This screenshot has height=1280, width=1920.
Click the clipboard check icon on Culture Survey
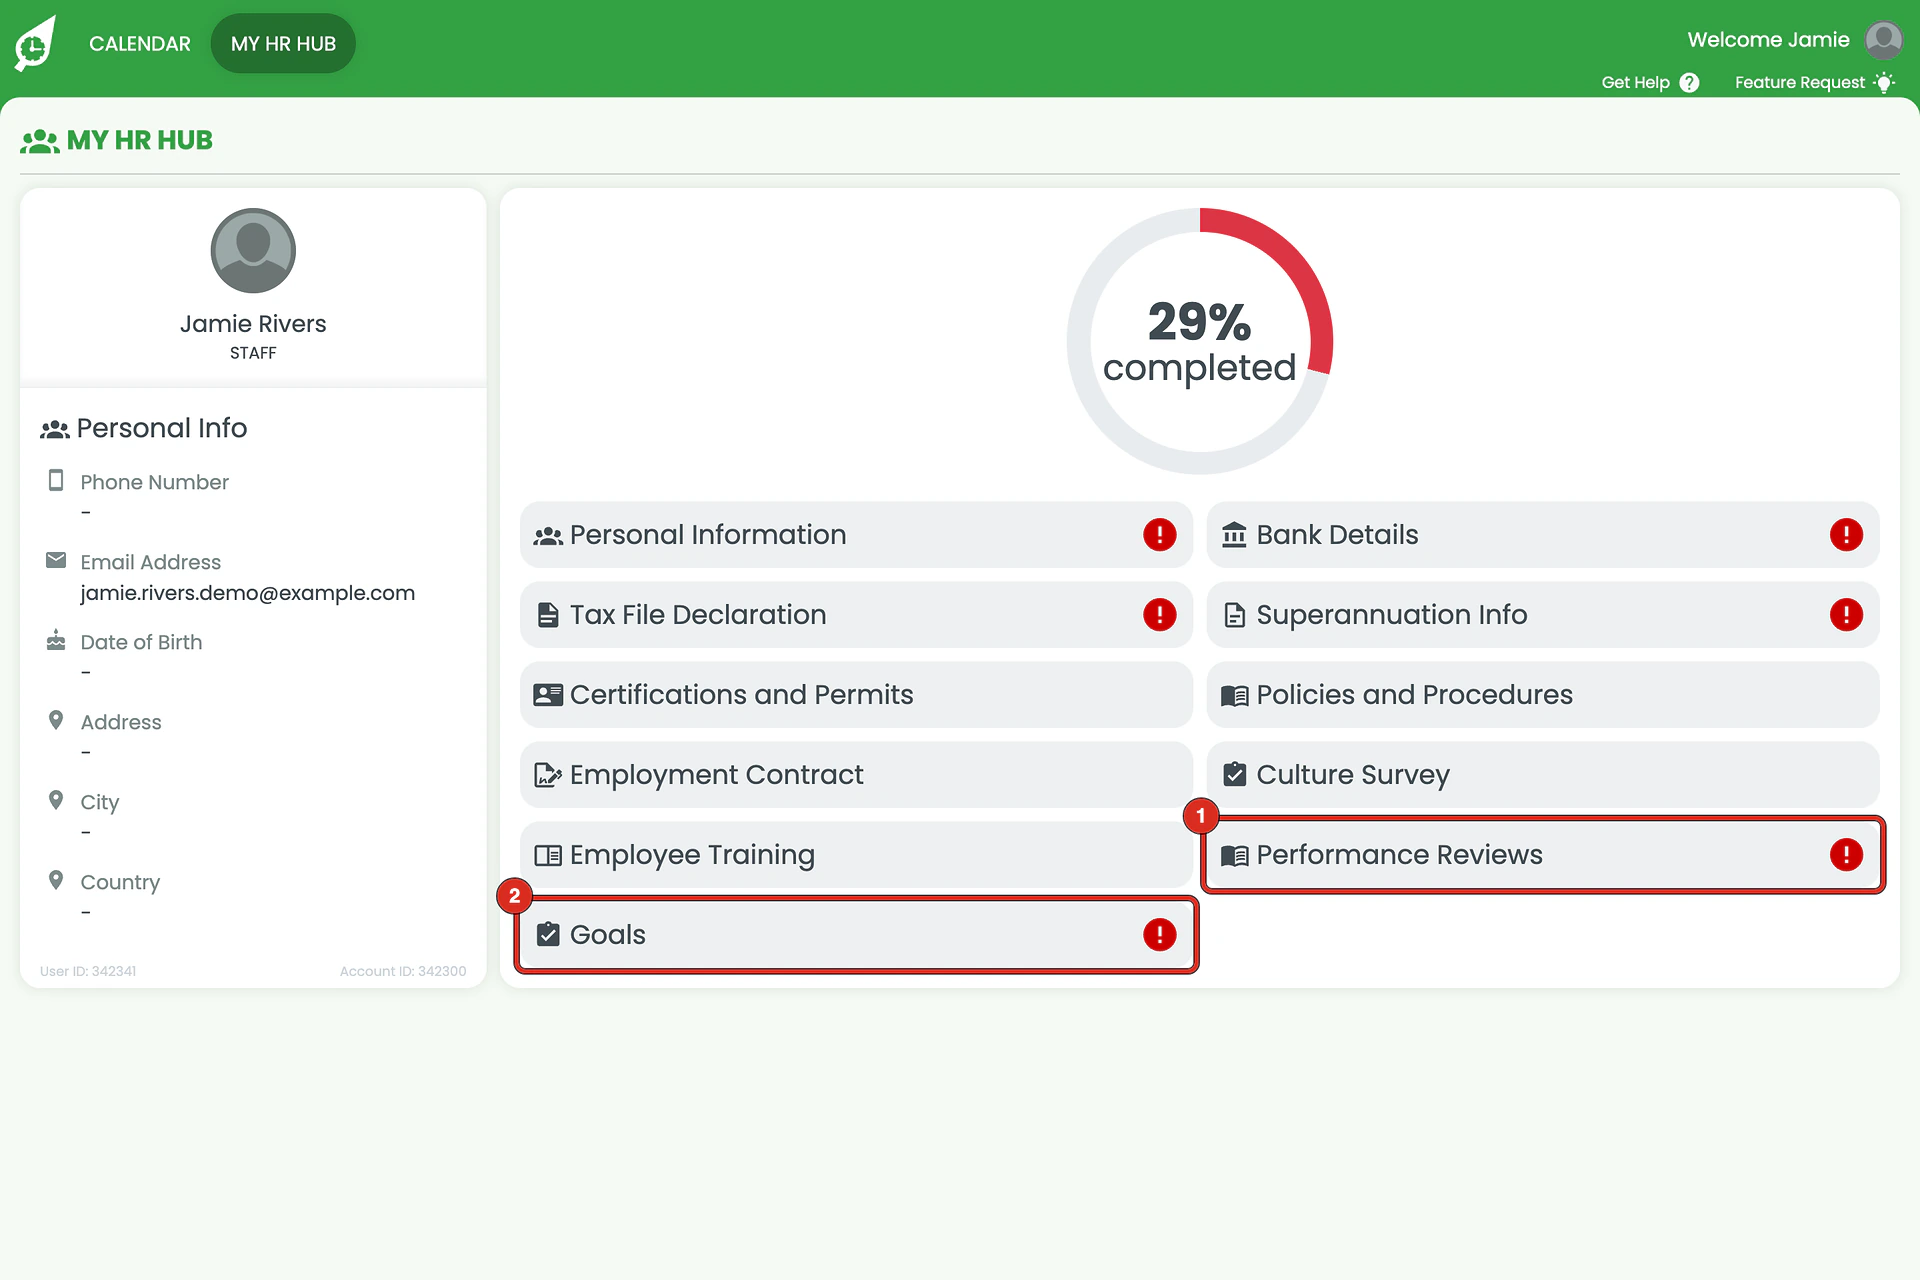click(1234, 774)
